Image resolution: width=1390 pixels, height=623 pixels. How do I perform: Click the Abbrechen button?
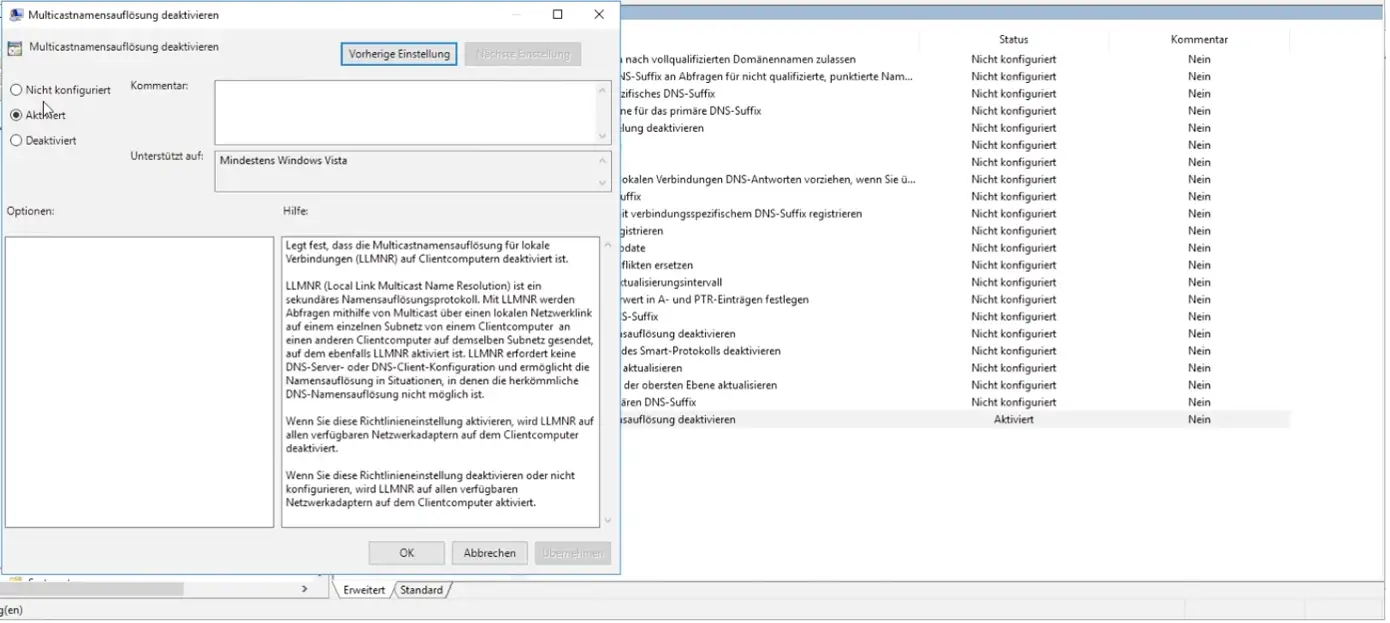[x=490, y=553]
